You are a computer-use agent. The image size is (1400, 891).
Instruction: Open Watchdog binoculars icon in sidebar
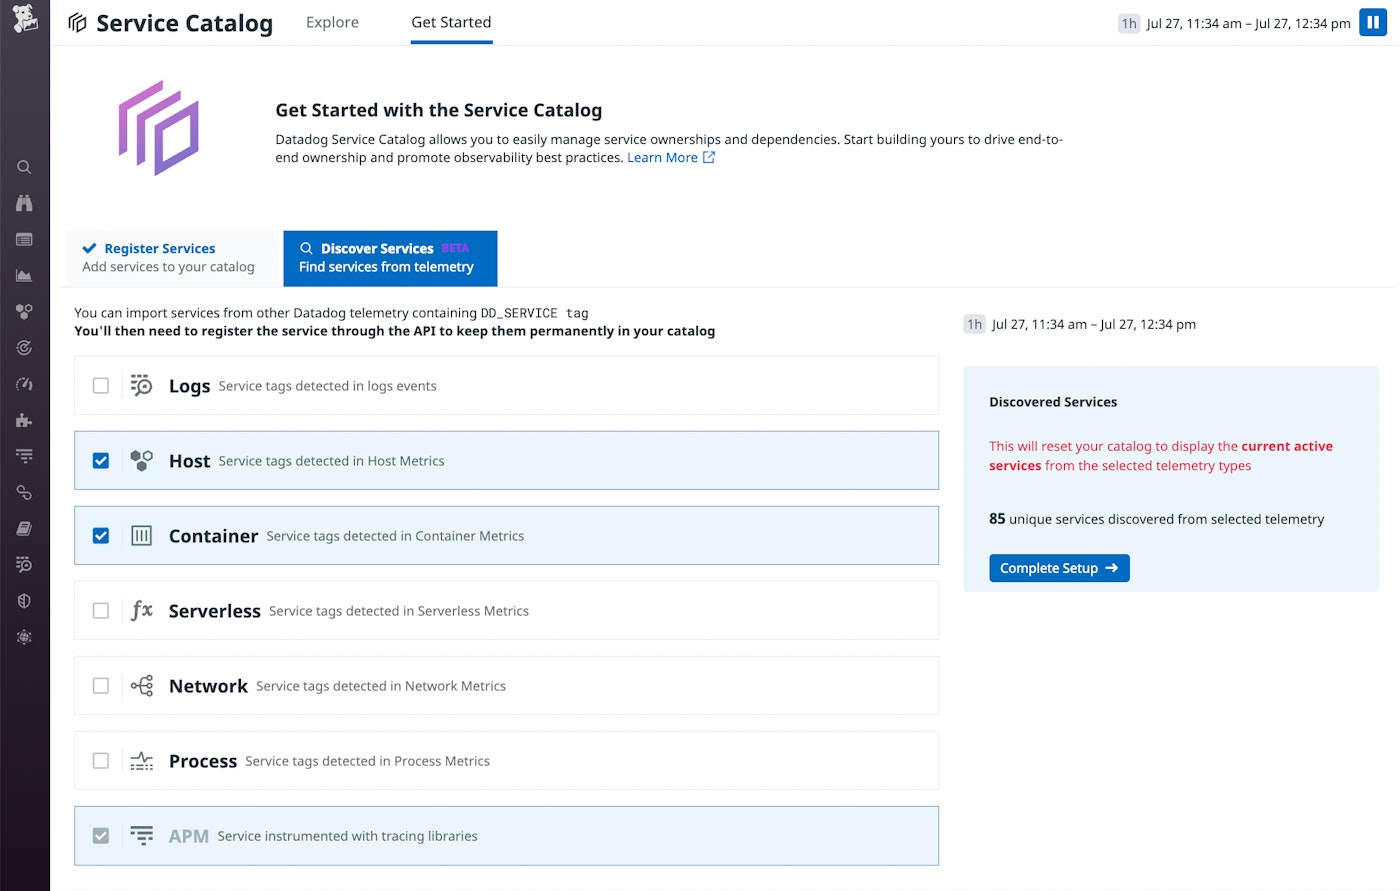click(24, 203)
